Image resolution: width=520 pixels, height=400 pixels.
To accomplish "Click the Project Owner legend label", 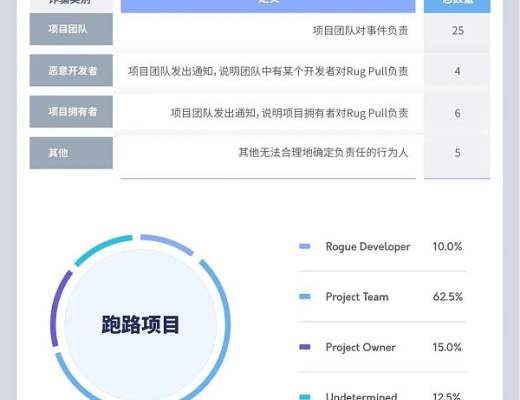I will [361, 347].
